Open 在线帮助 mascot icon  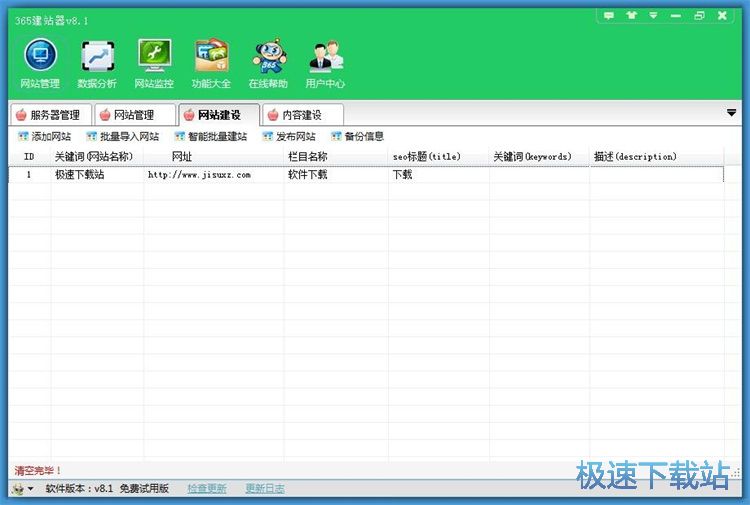[268, 64]
